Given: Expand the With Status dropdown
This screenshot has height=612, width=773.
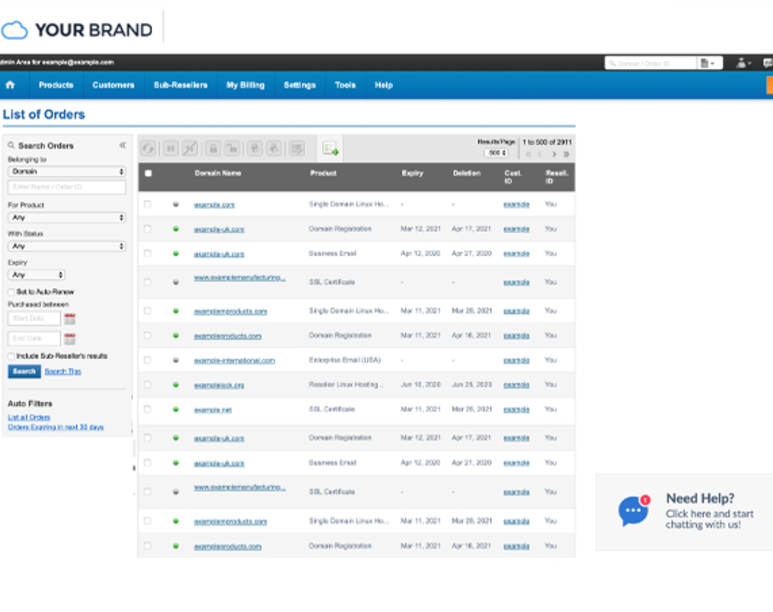Looking at the screenshot, I should click(x=66, y=246).
